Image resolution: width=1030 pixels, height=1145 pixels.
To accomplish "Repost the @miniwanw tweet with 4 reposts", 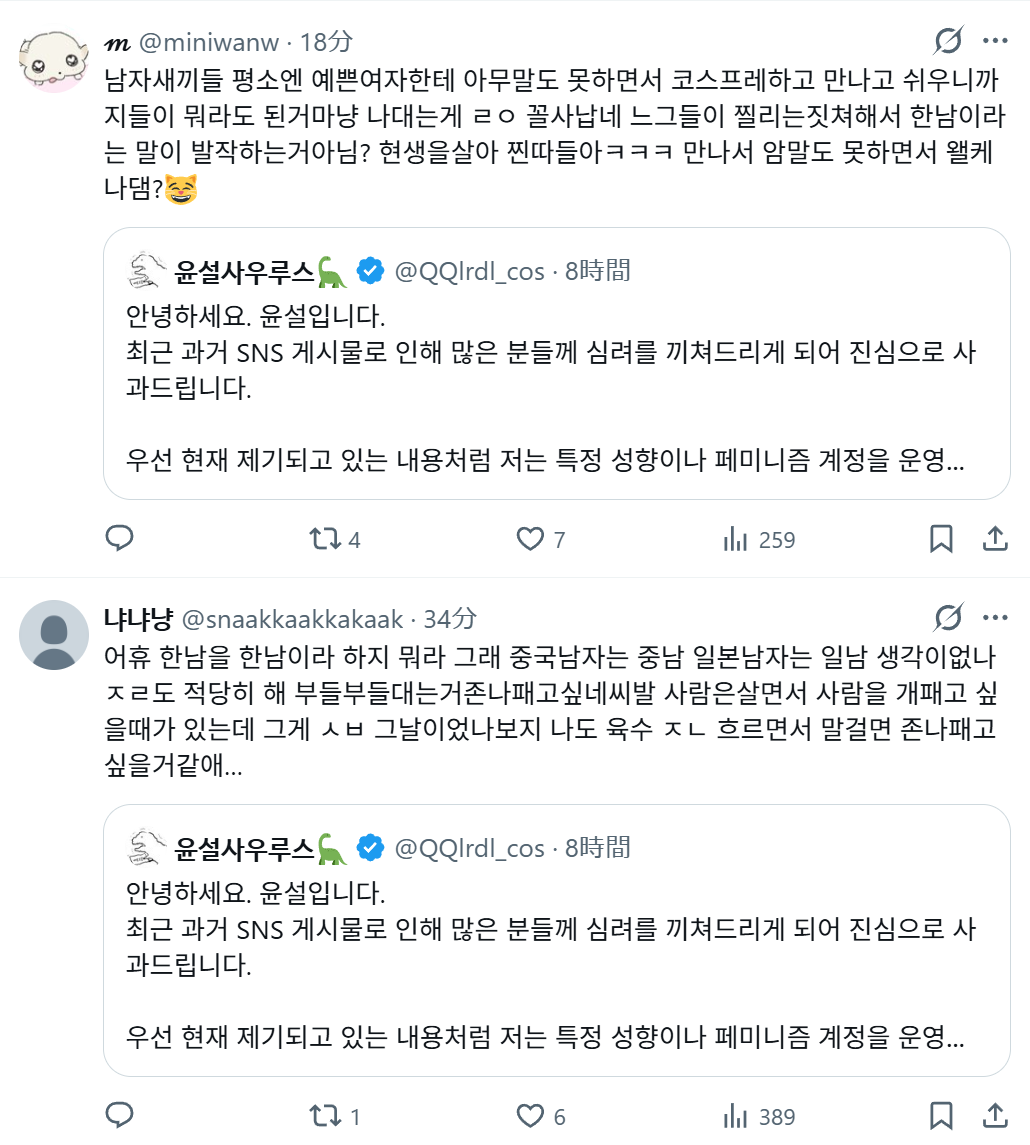I will pyautogui.click(x=334, y=539).
